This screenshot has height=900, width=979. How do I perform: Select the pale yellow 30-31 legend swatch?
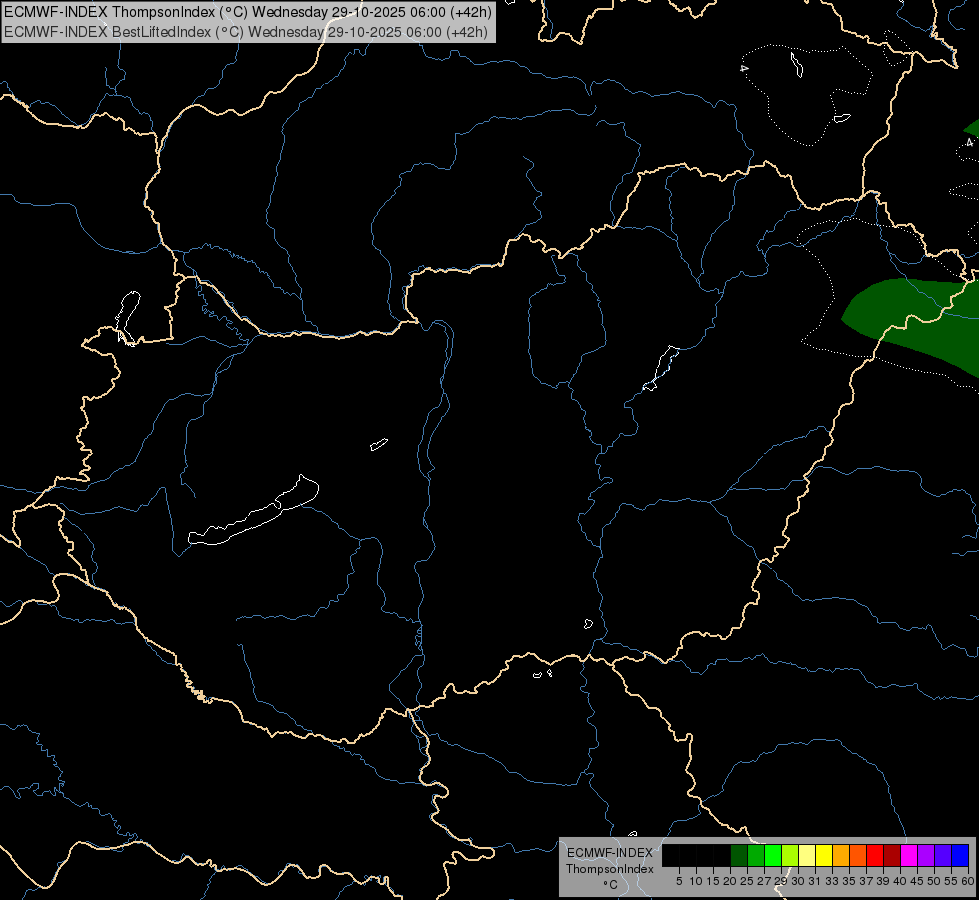coord(807,855)
